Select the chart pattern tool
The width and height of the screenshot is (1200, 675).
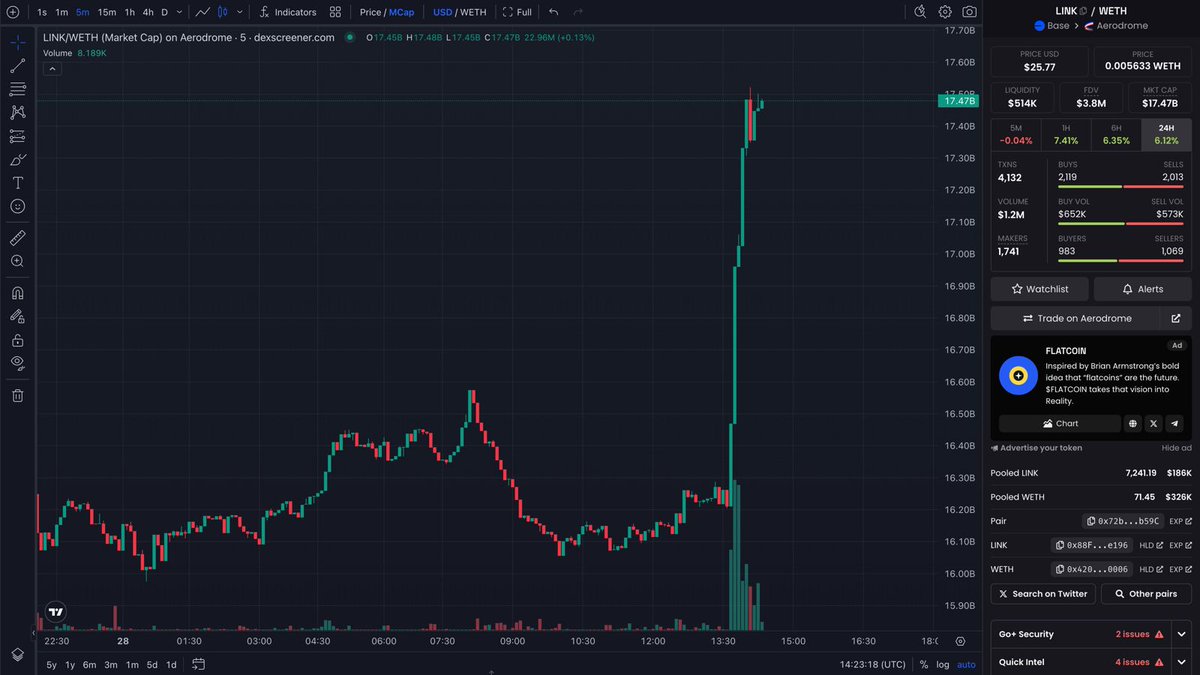click(17, 113)
